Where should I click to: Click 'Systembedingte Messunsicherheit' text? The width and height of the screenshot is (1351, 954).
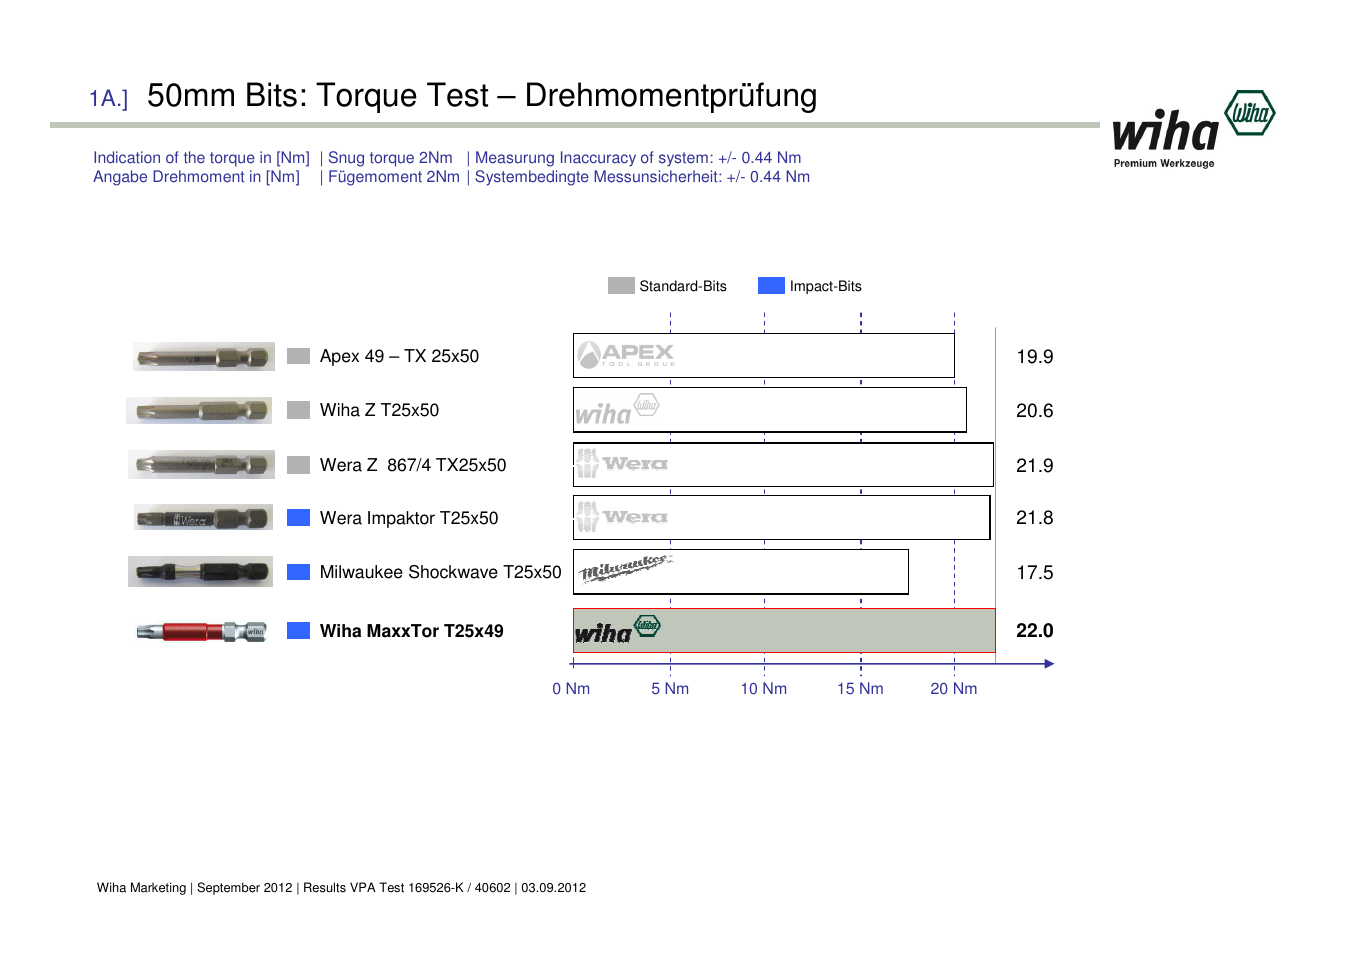598,177
